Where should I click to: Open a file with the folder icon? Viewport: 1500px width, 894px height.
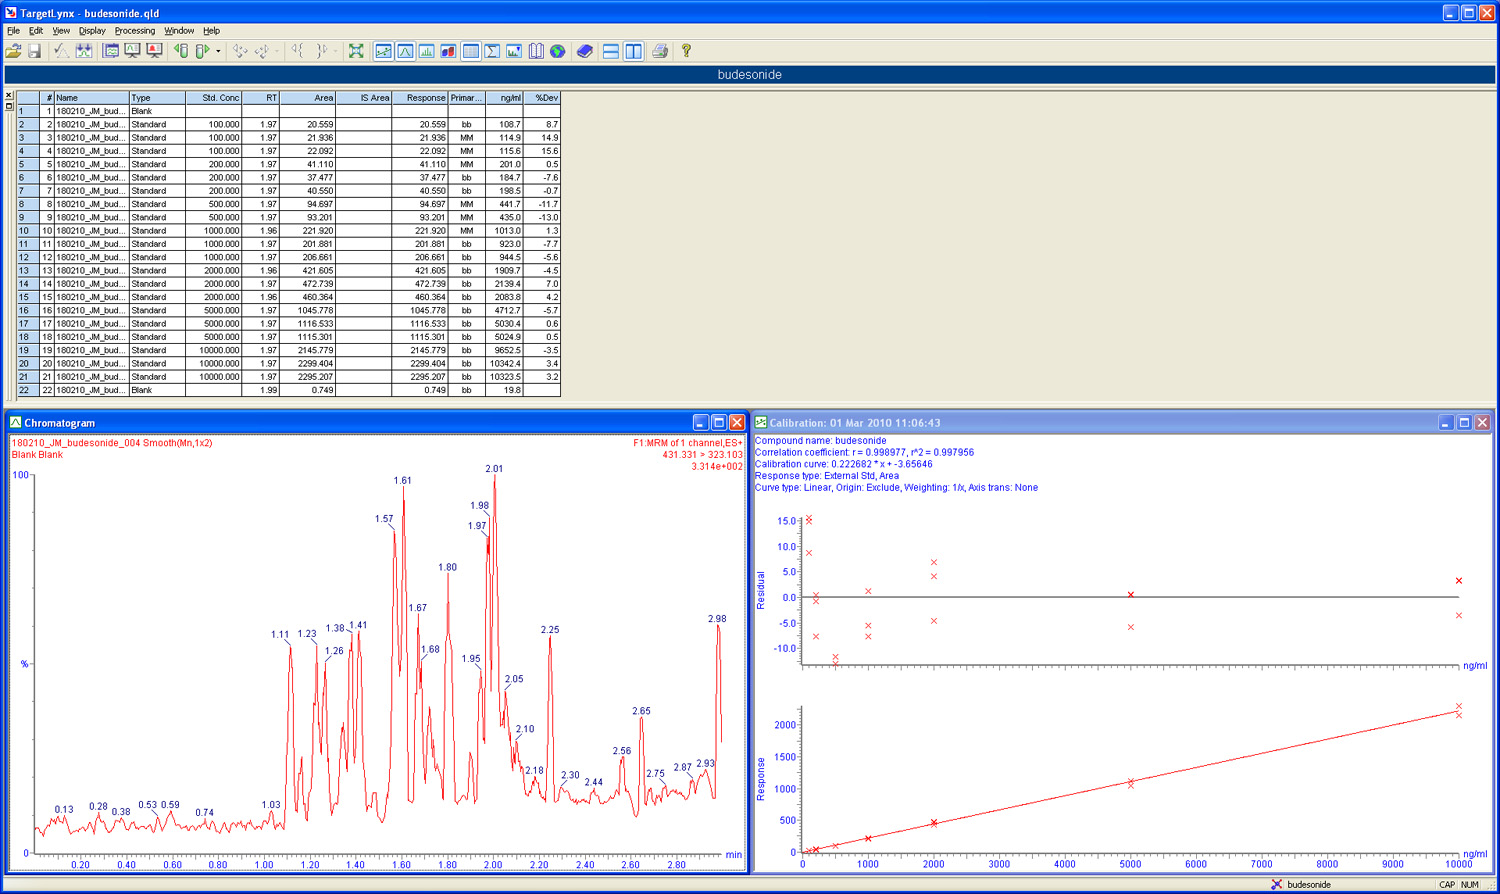click(x=13, y=51)
